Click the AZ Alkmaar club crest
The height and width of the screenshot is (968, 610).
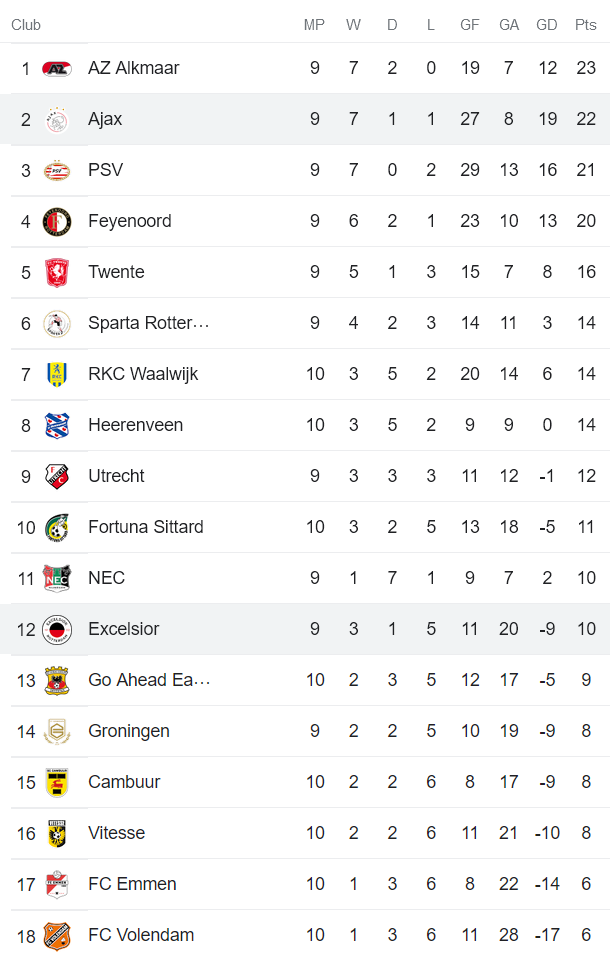pyautogui.click(x=57, y=69)
